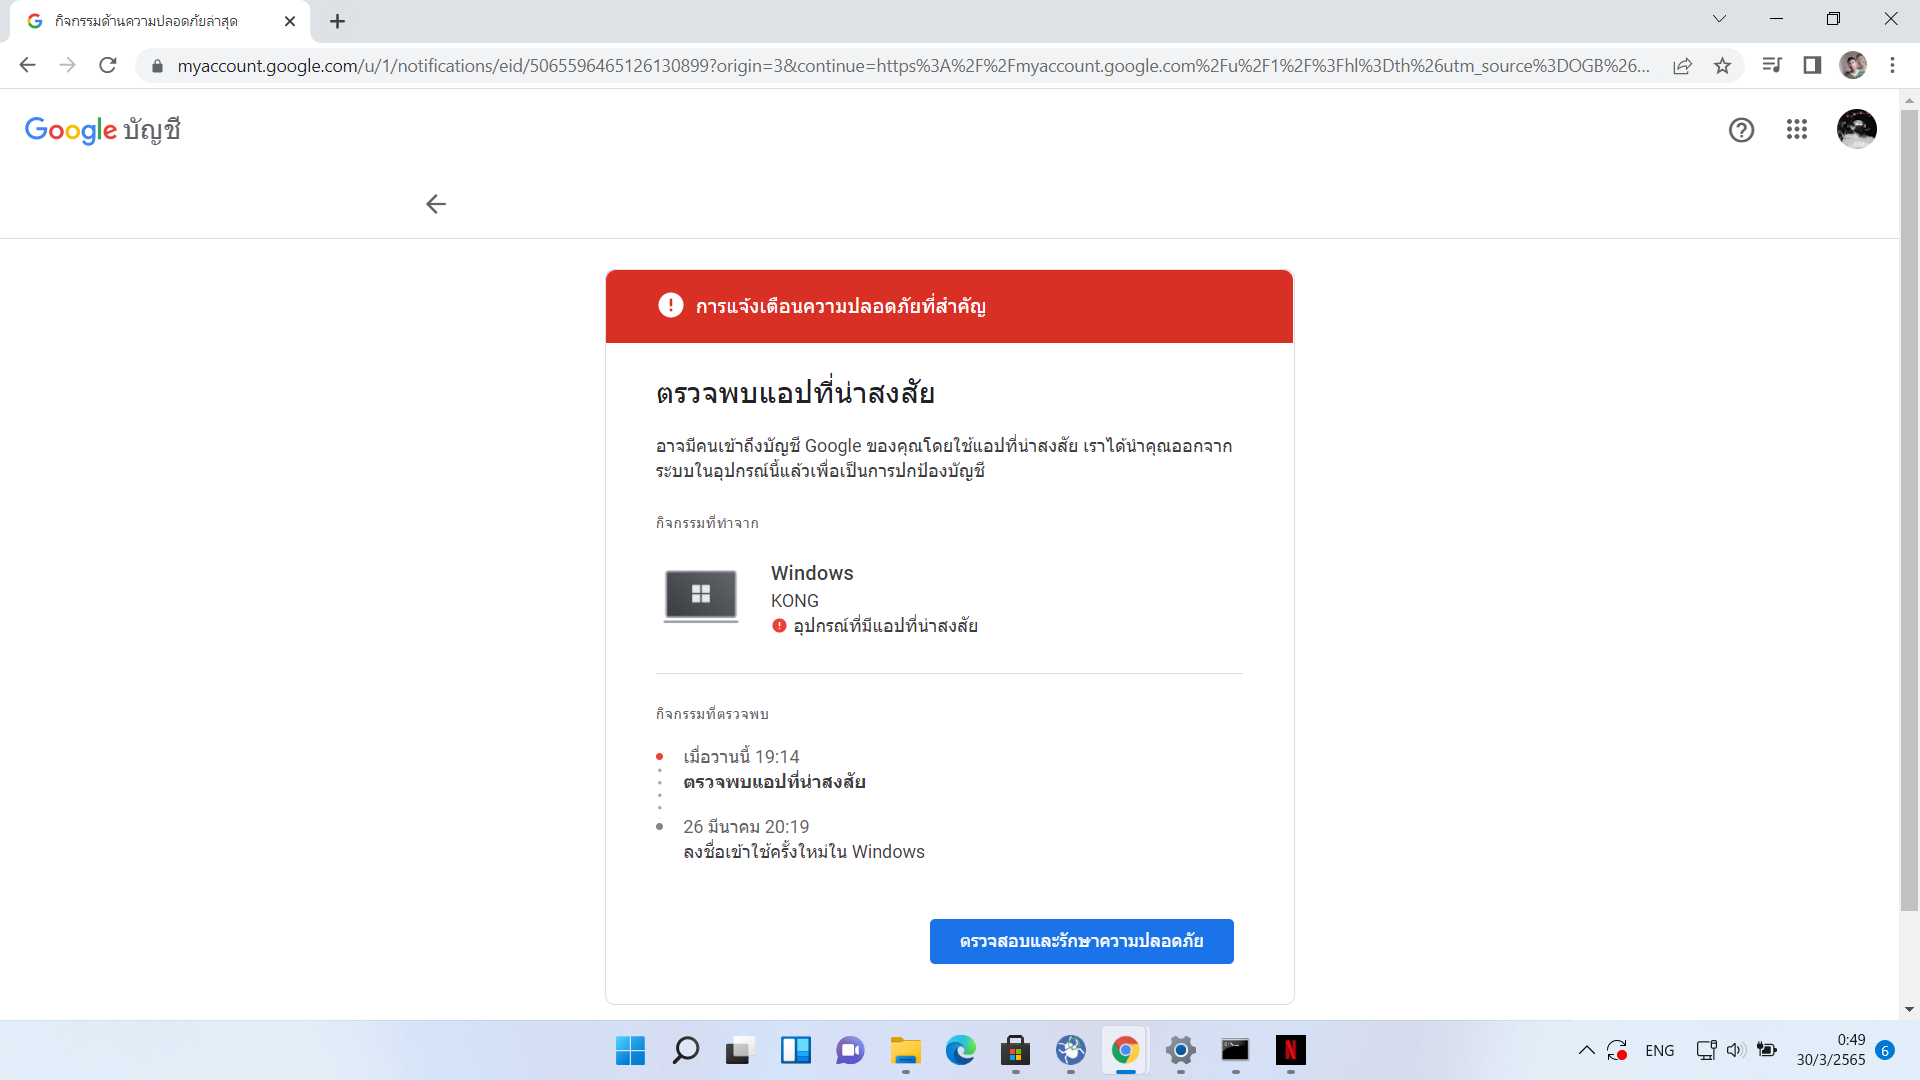Bookmark this page with the star icon
Image resolution: width=1920 pixels, height=1080 pixels.
[x=1722, y=66]
